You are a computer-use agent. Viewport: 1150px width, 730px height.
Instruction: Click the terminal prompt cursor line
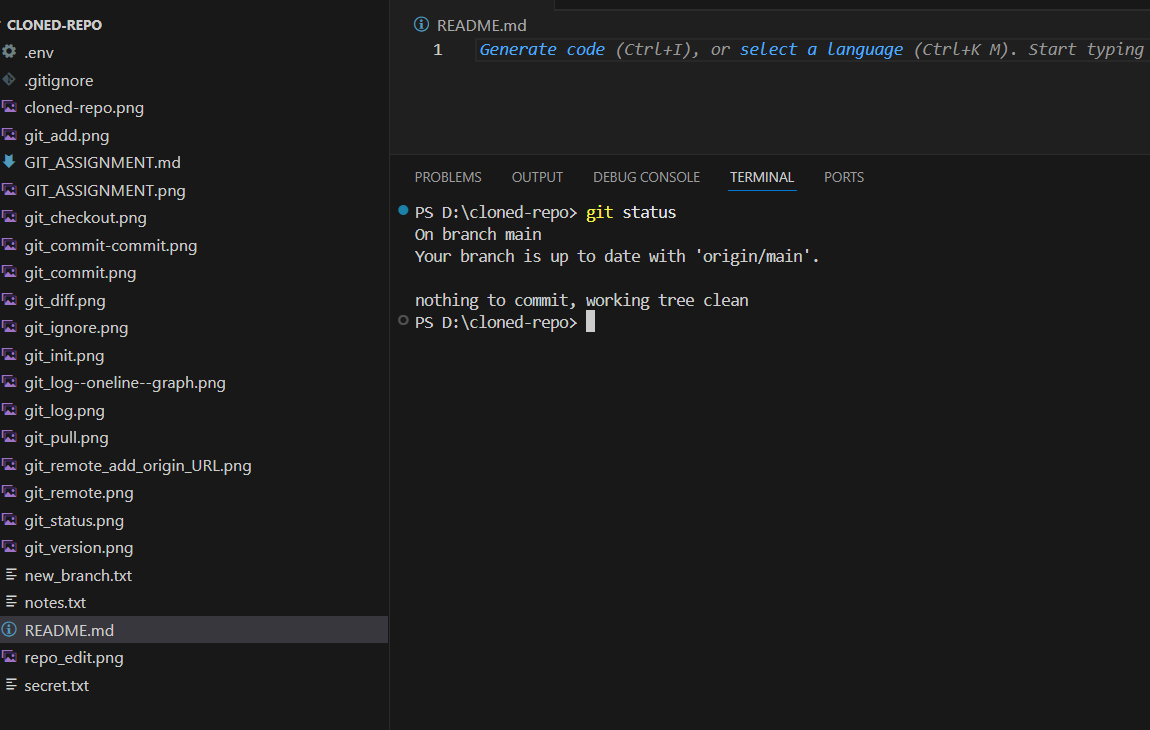[x=590, y=322]
